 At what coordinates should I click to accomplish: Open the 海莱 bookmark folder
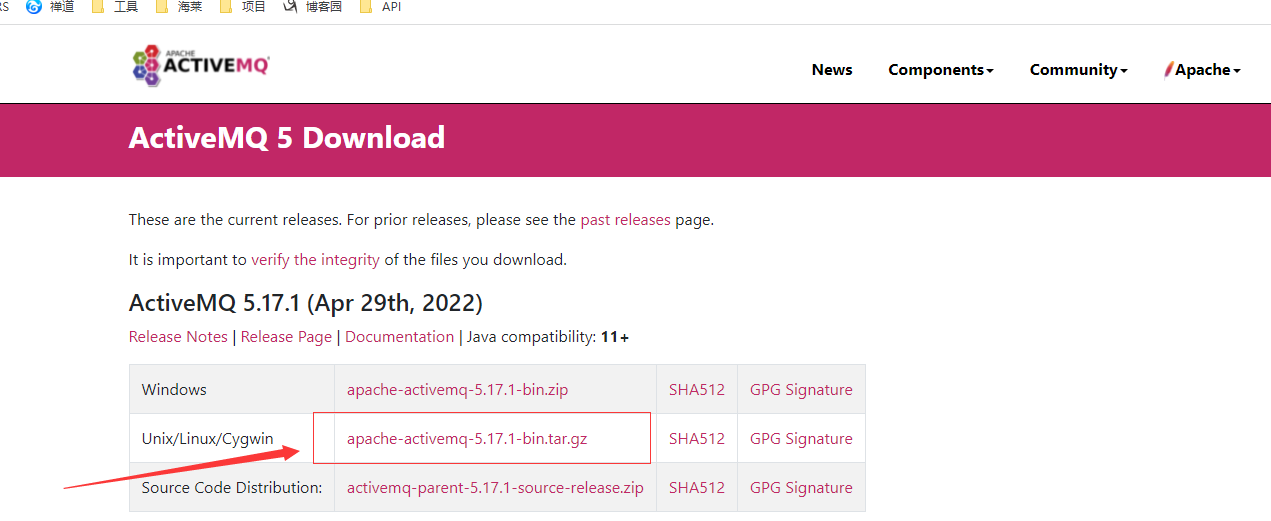pyautogui.click(x=180, y=6)
